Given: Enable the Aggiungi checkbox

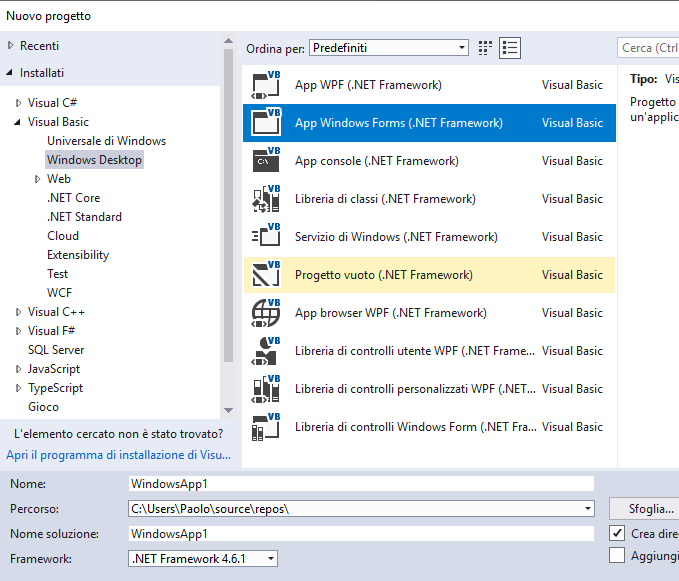Looking at the screenshot, I should click(617, 555).
